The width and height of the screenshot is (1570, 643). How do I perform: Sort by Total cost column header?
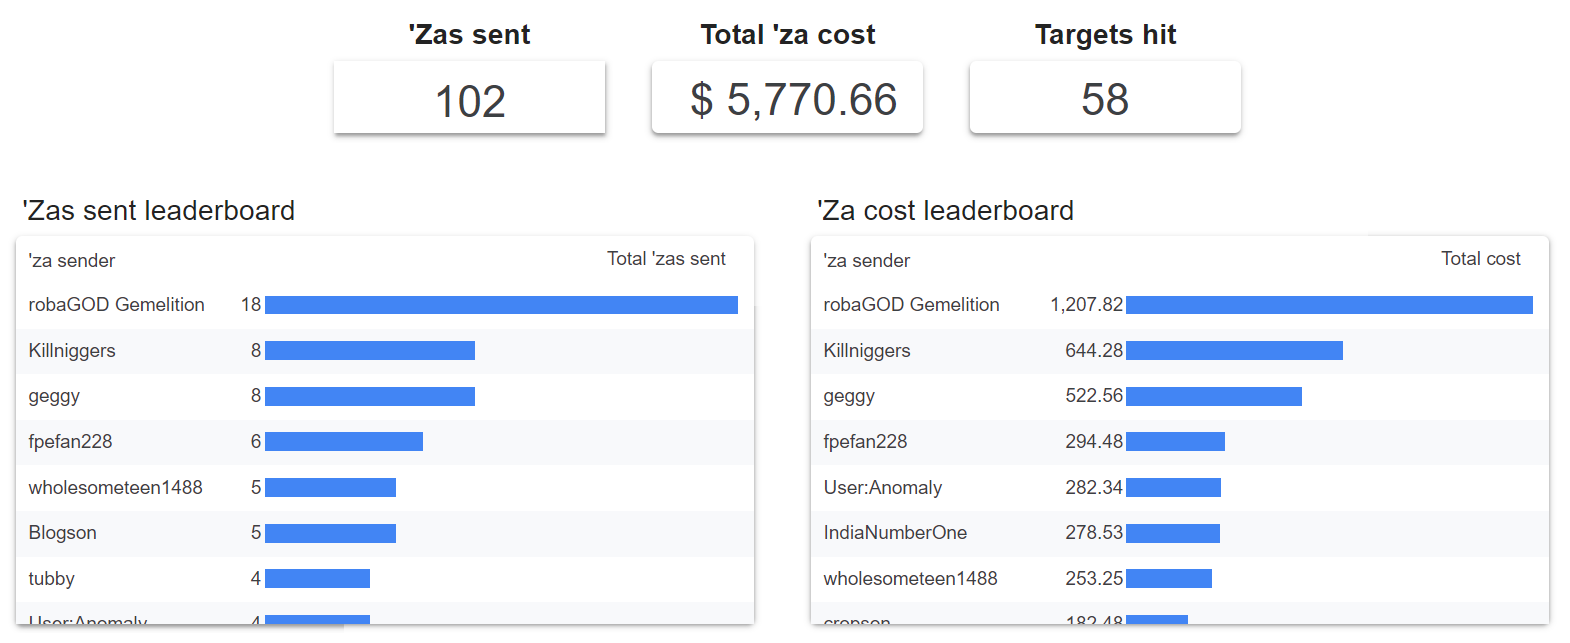tap(1480, 259)
